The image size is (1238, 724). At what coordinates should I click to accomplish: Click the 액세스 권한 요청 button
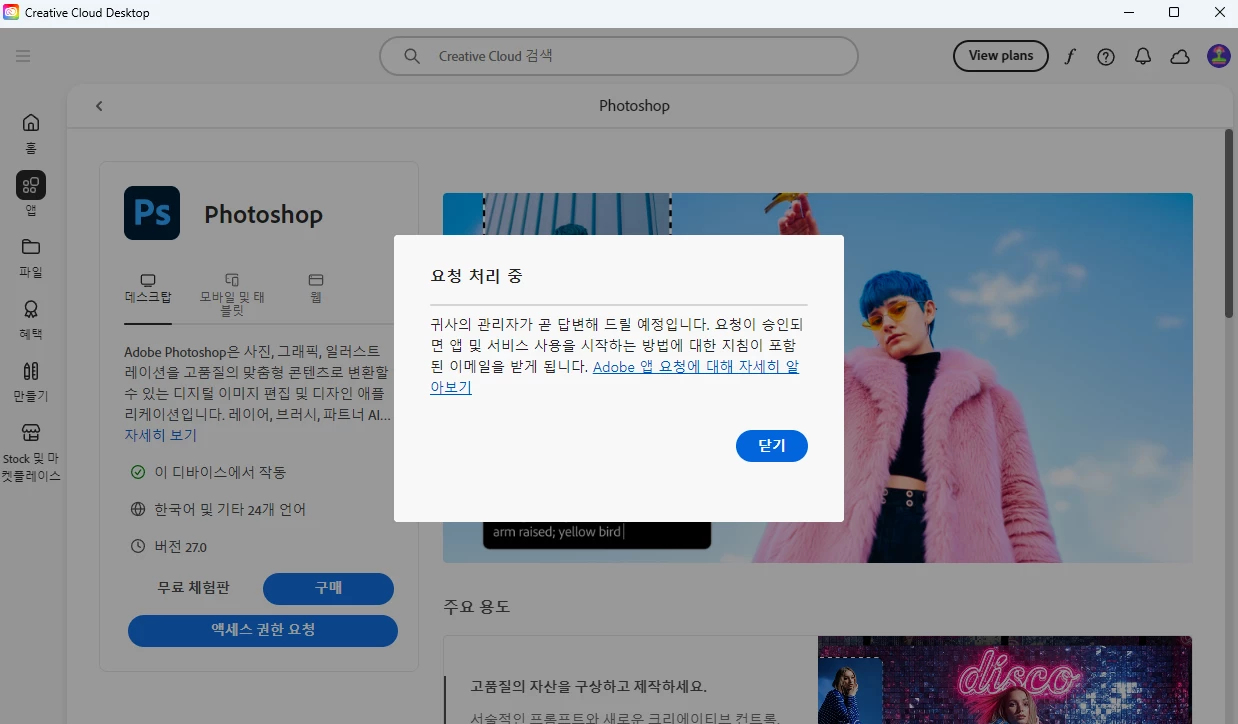click(x=263, y=630)
